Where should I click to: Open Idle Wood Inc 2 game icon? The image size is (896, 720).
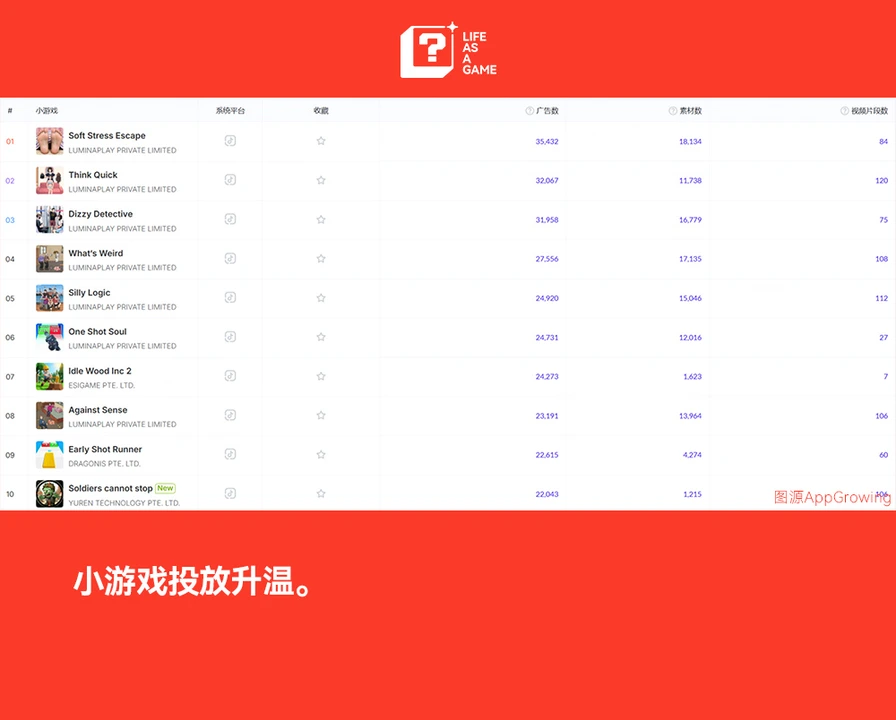50,377
